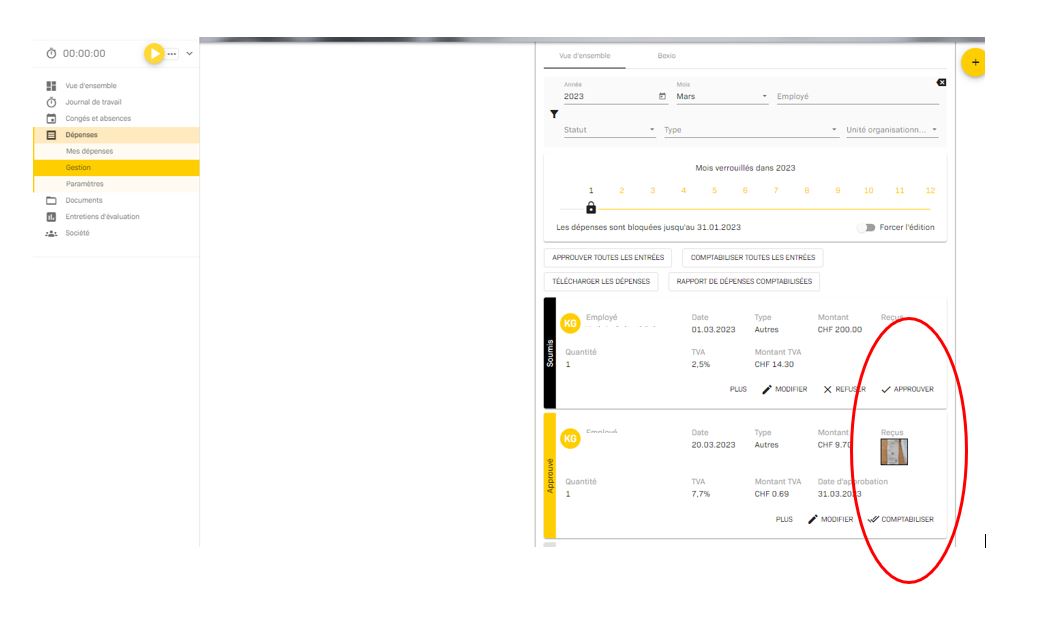The image size is (1055, 617).
Task: Open the Mois dropdown showing Mars
Action: pyautogui.click(x=721, y=97)
